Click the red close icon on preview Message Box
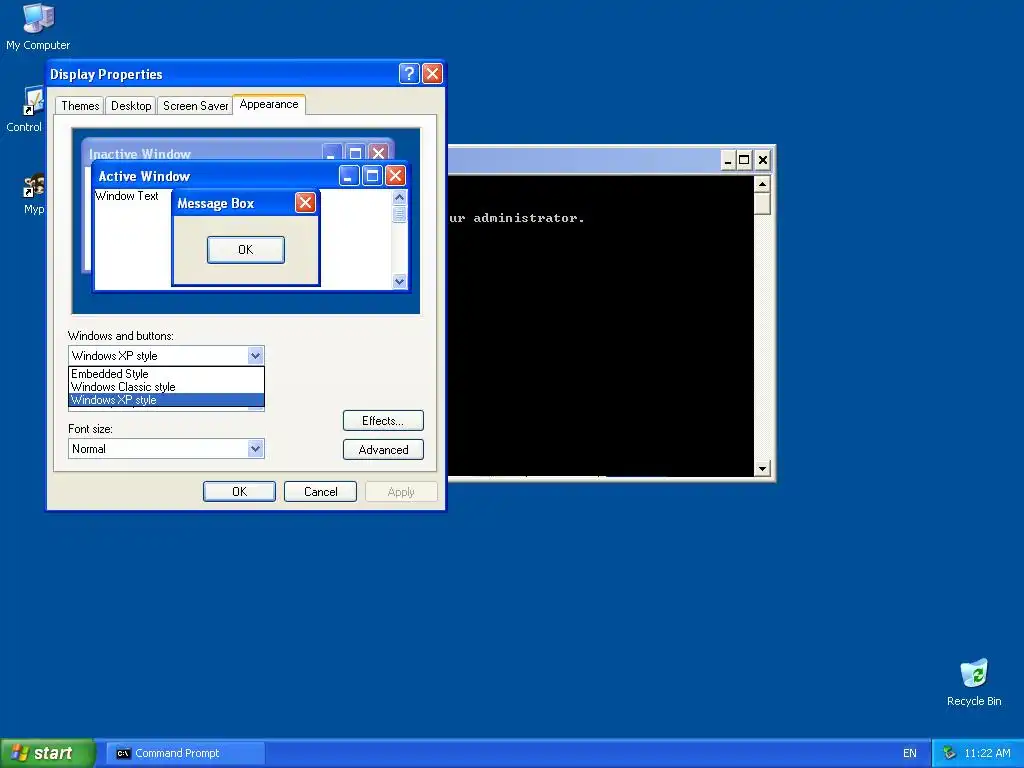Image resolution: width=1024 pixels, height=768 pixels. [305, 202]
